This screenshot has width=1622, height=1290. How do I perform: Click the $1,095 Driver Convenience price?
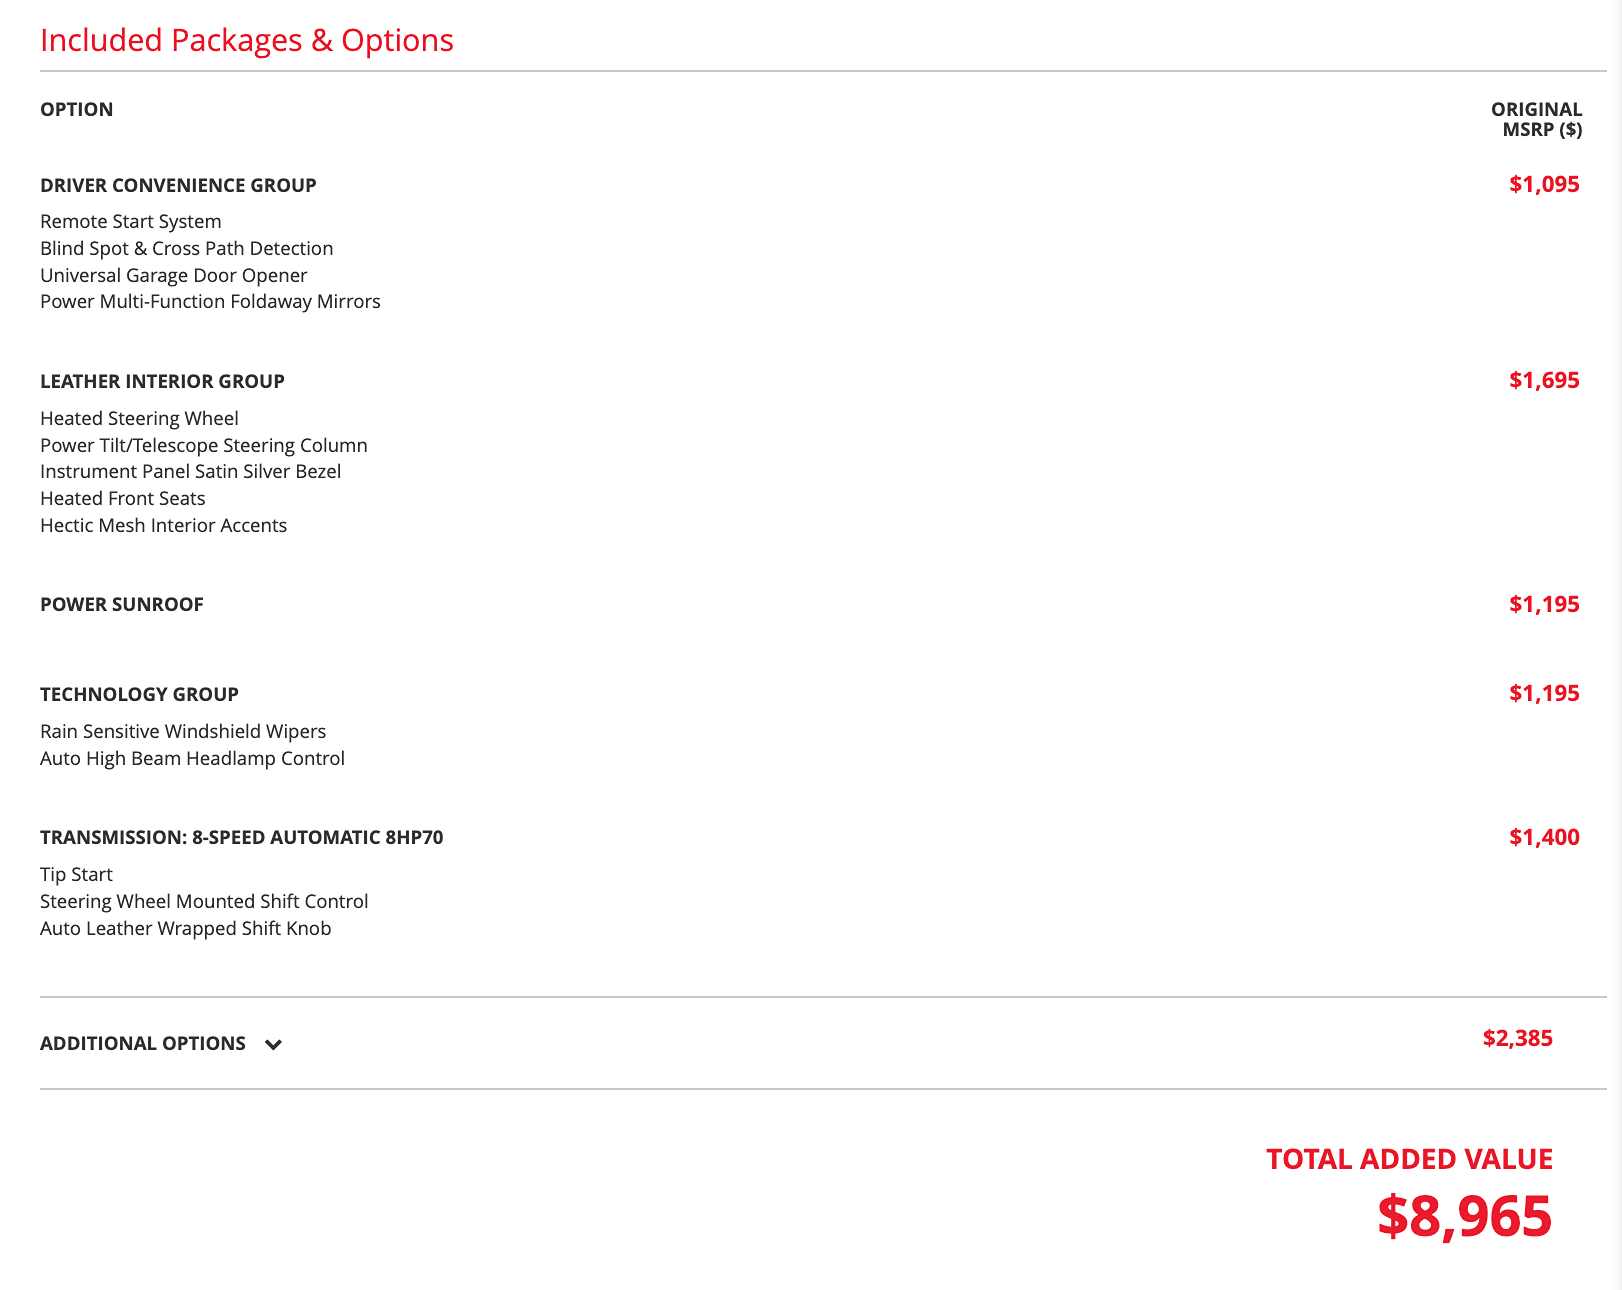pyautogui.click(x=1544, y=184)
